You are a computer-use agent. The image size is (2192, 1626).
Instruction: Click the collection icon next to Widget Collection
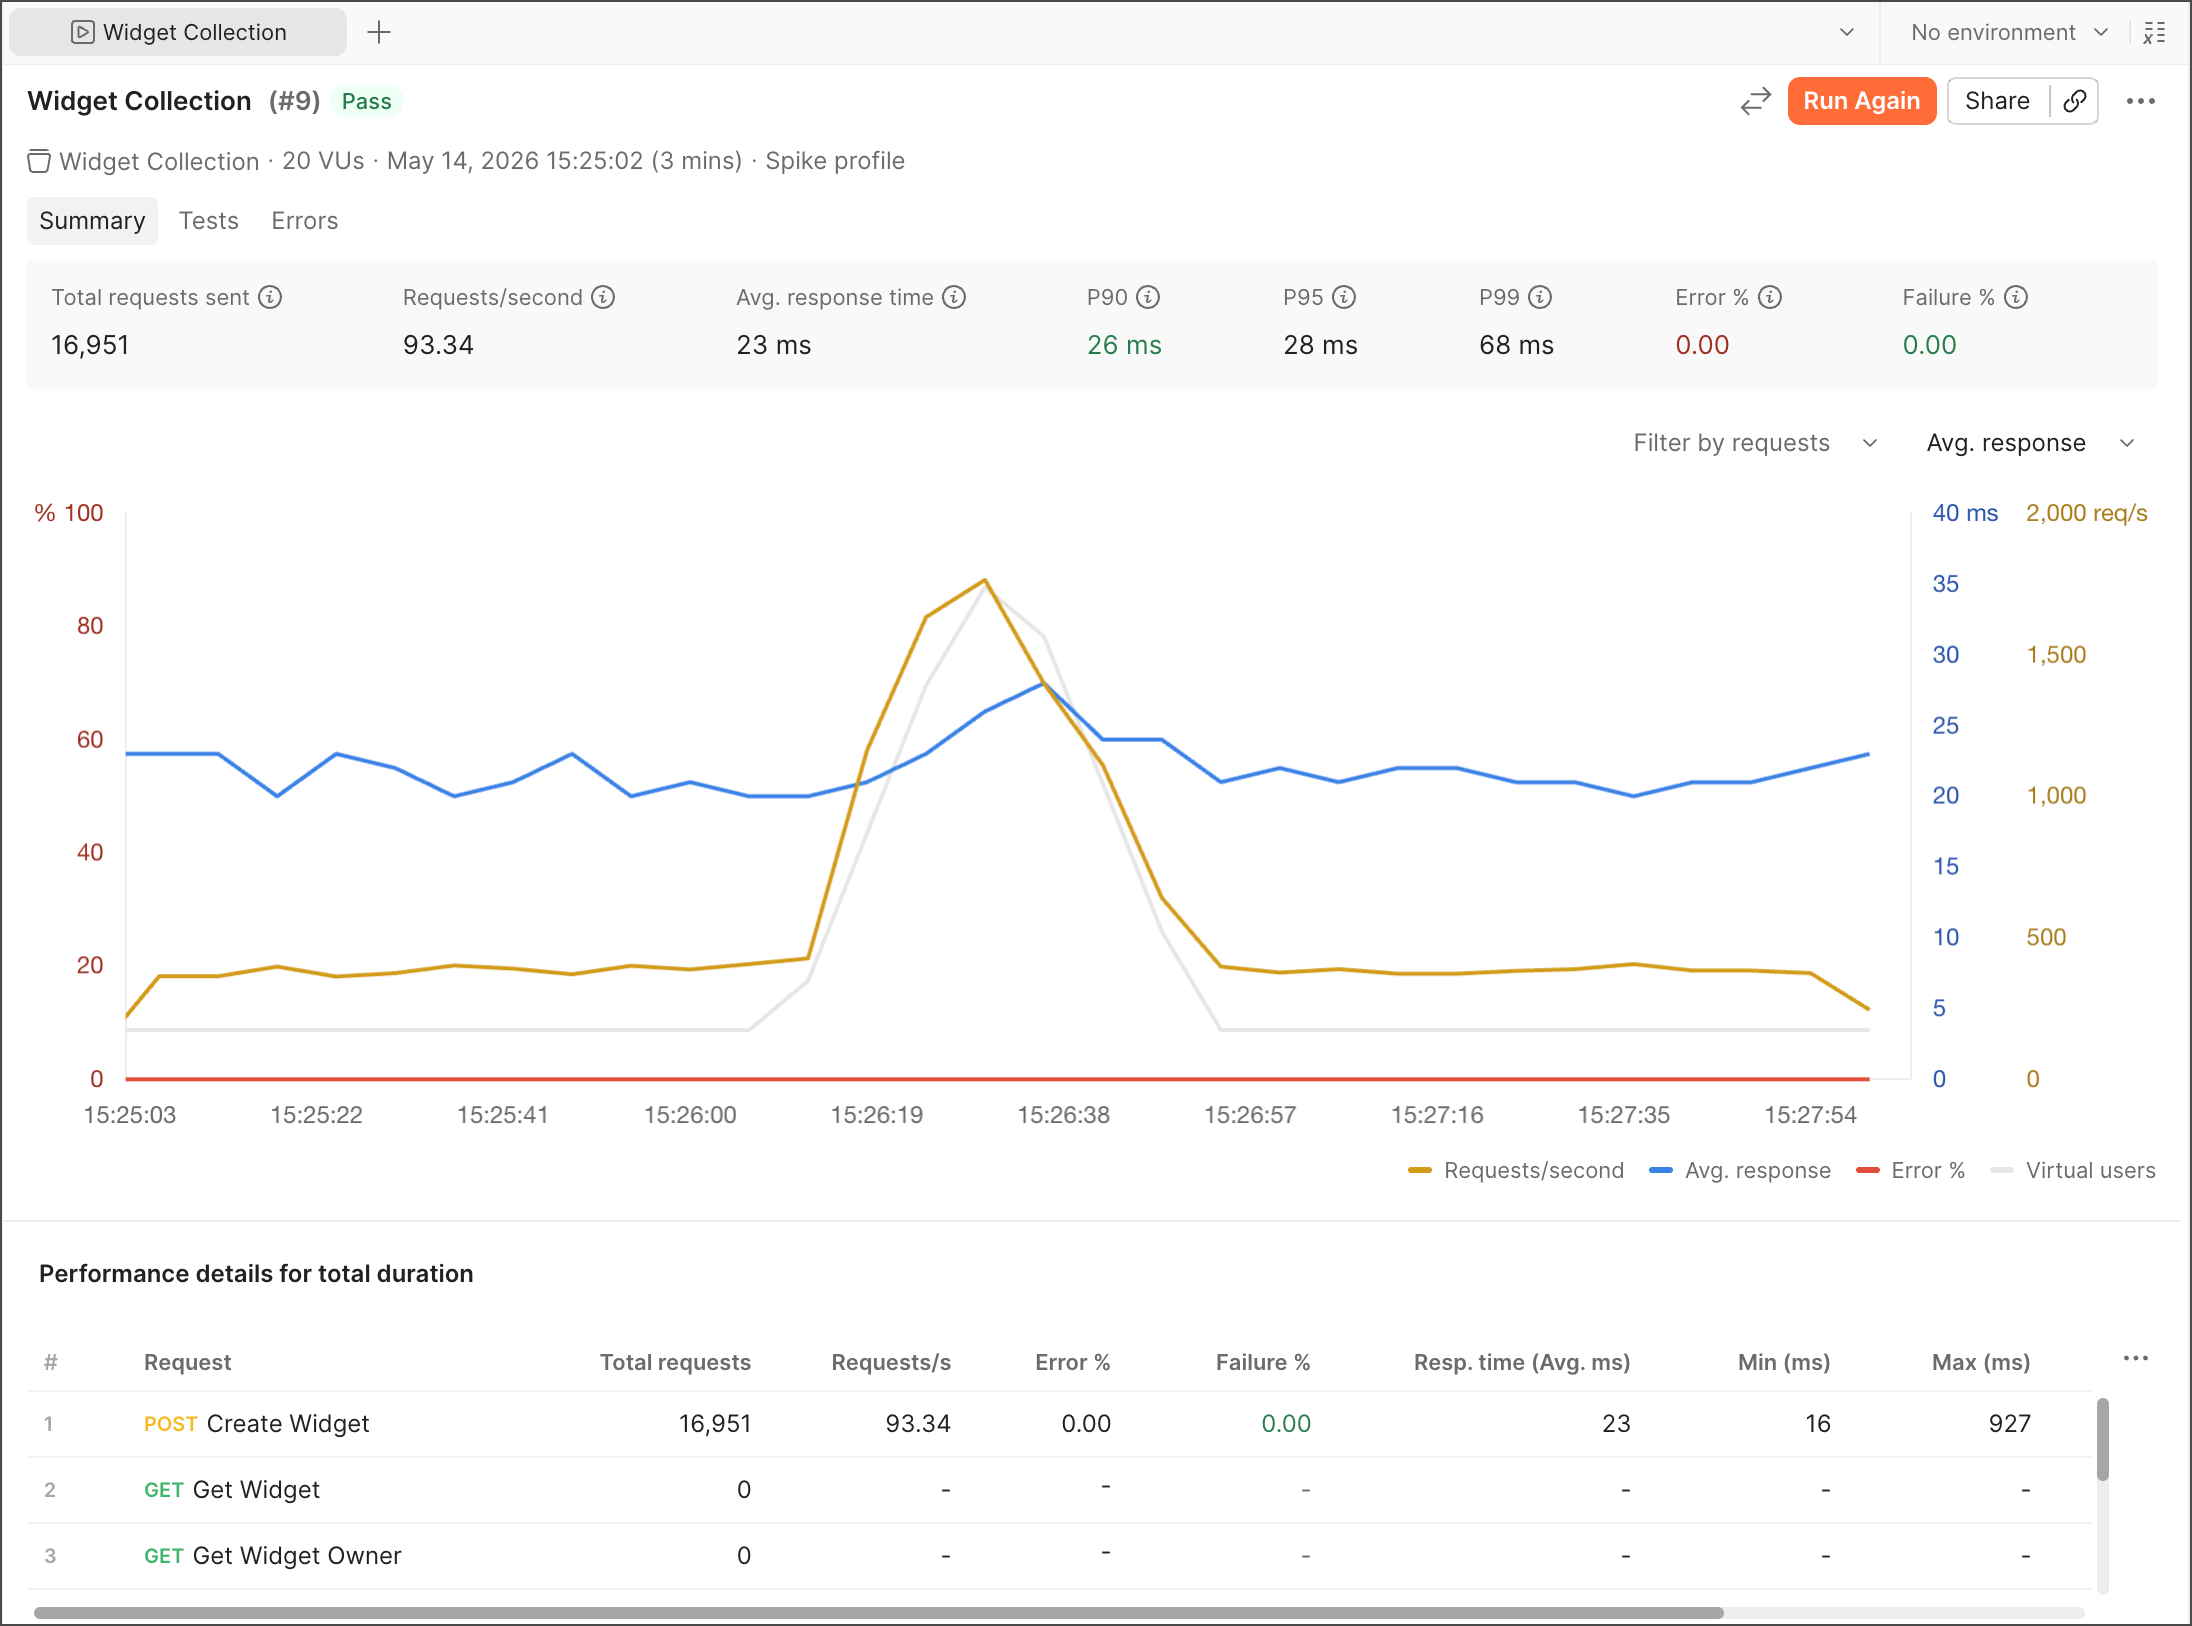coord(39,161)
